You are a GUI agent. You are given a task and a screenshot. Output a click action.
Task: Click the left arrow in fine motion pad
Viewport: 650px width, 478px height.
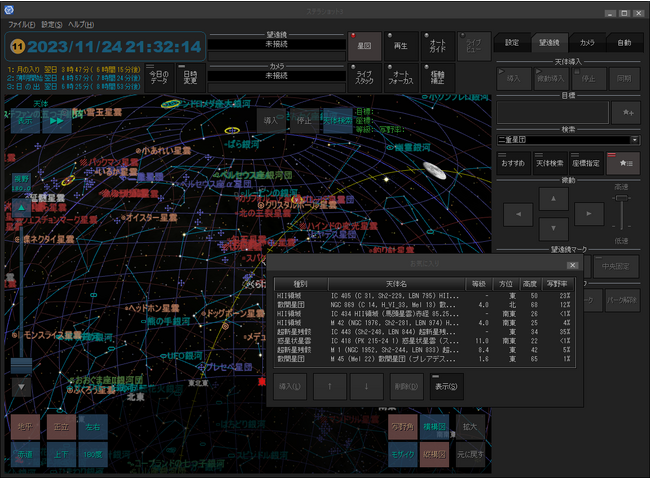[518, 214]
